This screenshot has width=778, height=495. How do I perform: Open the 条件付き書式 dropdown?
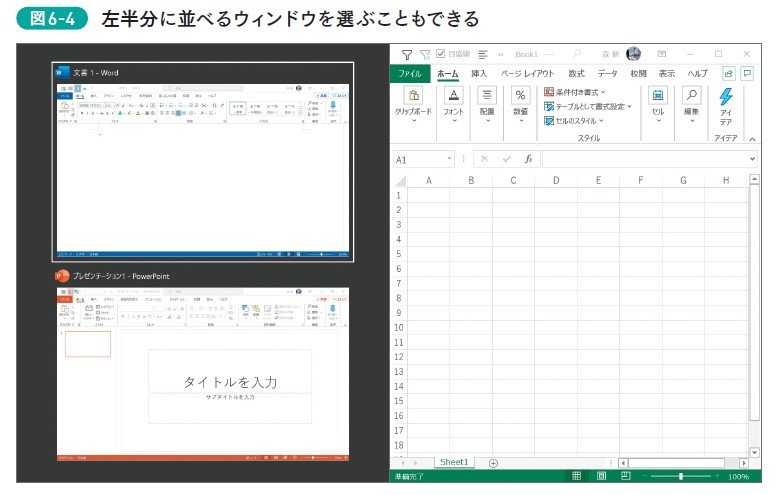(575, 92)
